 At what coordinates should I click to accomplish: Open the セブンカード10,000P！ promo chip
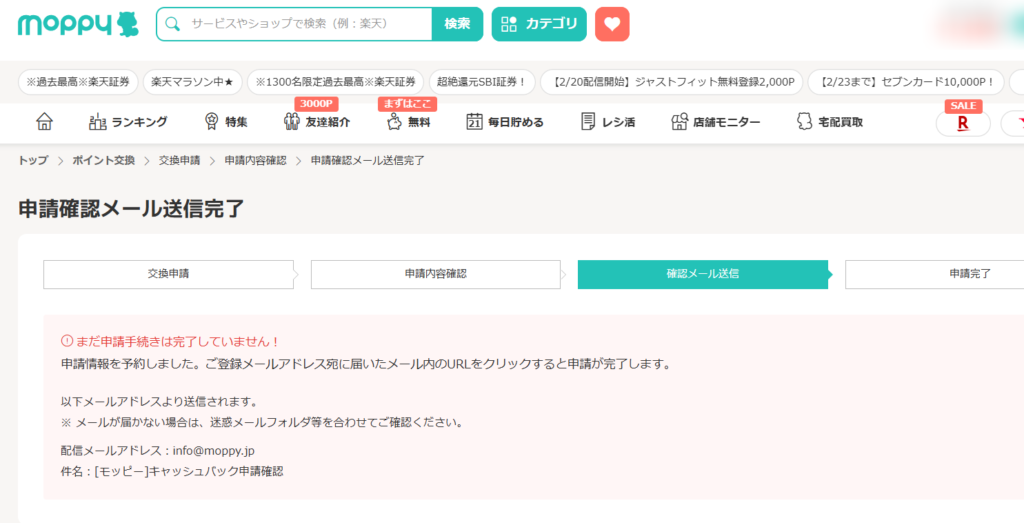(906, 82)
